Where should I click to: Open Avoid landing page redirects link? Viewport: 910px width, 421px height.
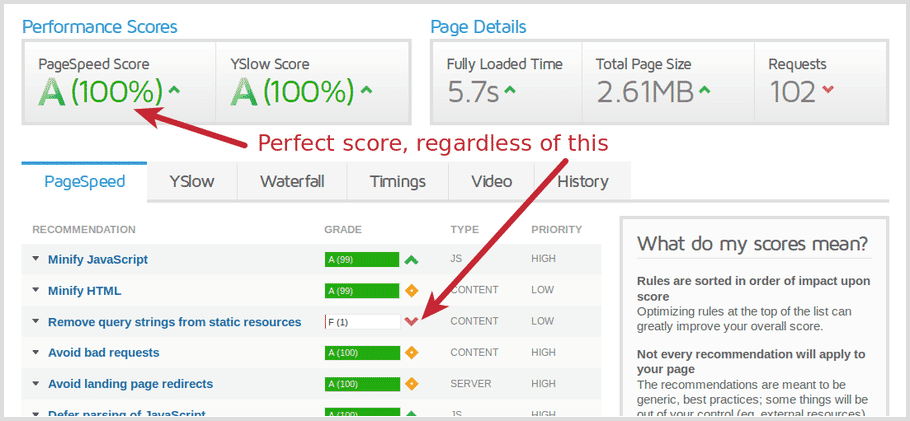[131, 384]
